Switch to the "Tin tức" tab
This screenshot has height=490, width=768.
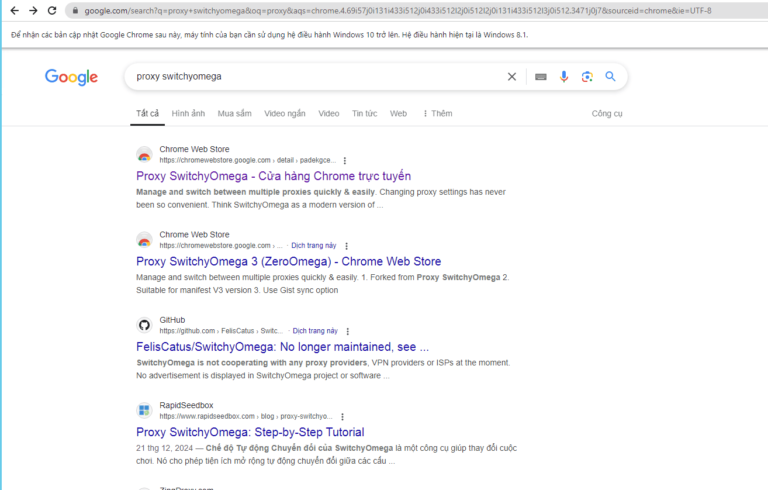tap(364, 114)
